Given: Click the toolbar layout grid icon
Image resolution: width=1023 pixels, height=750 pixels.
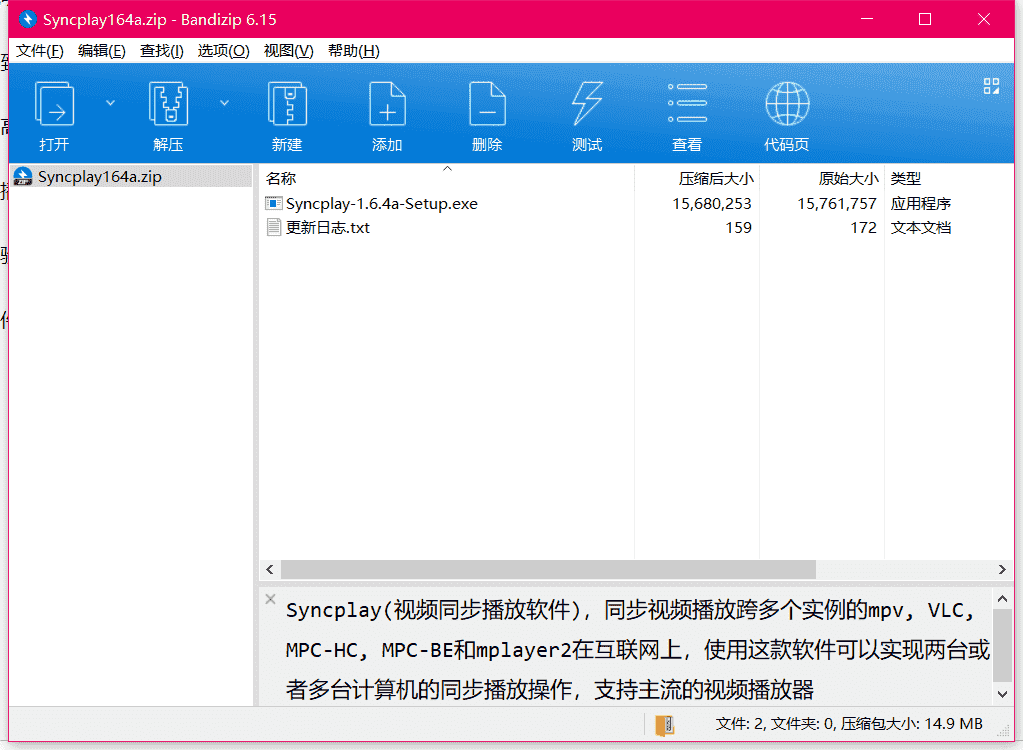Looking at the screenshot, I should pyautogui.click(x=991, y=86).
